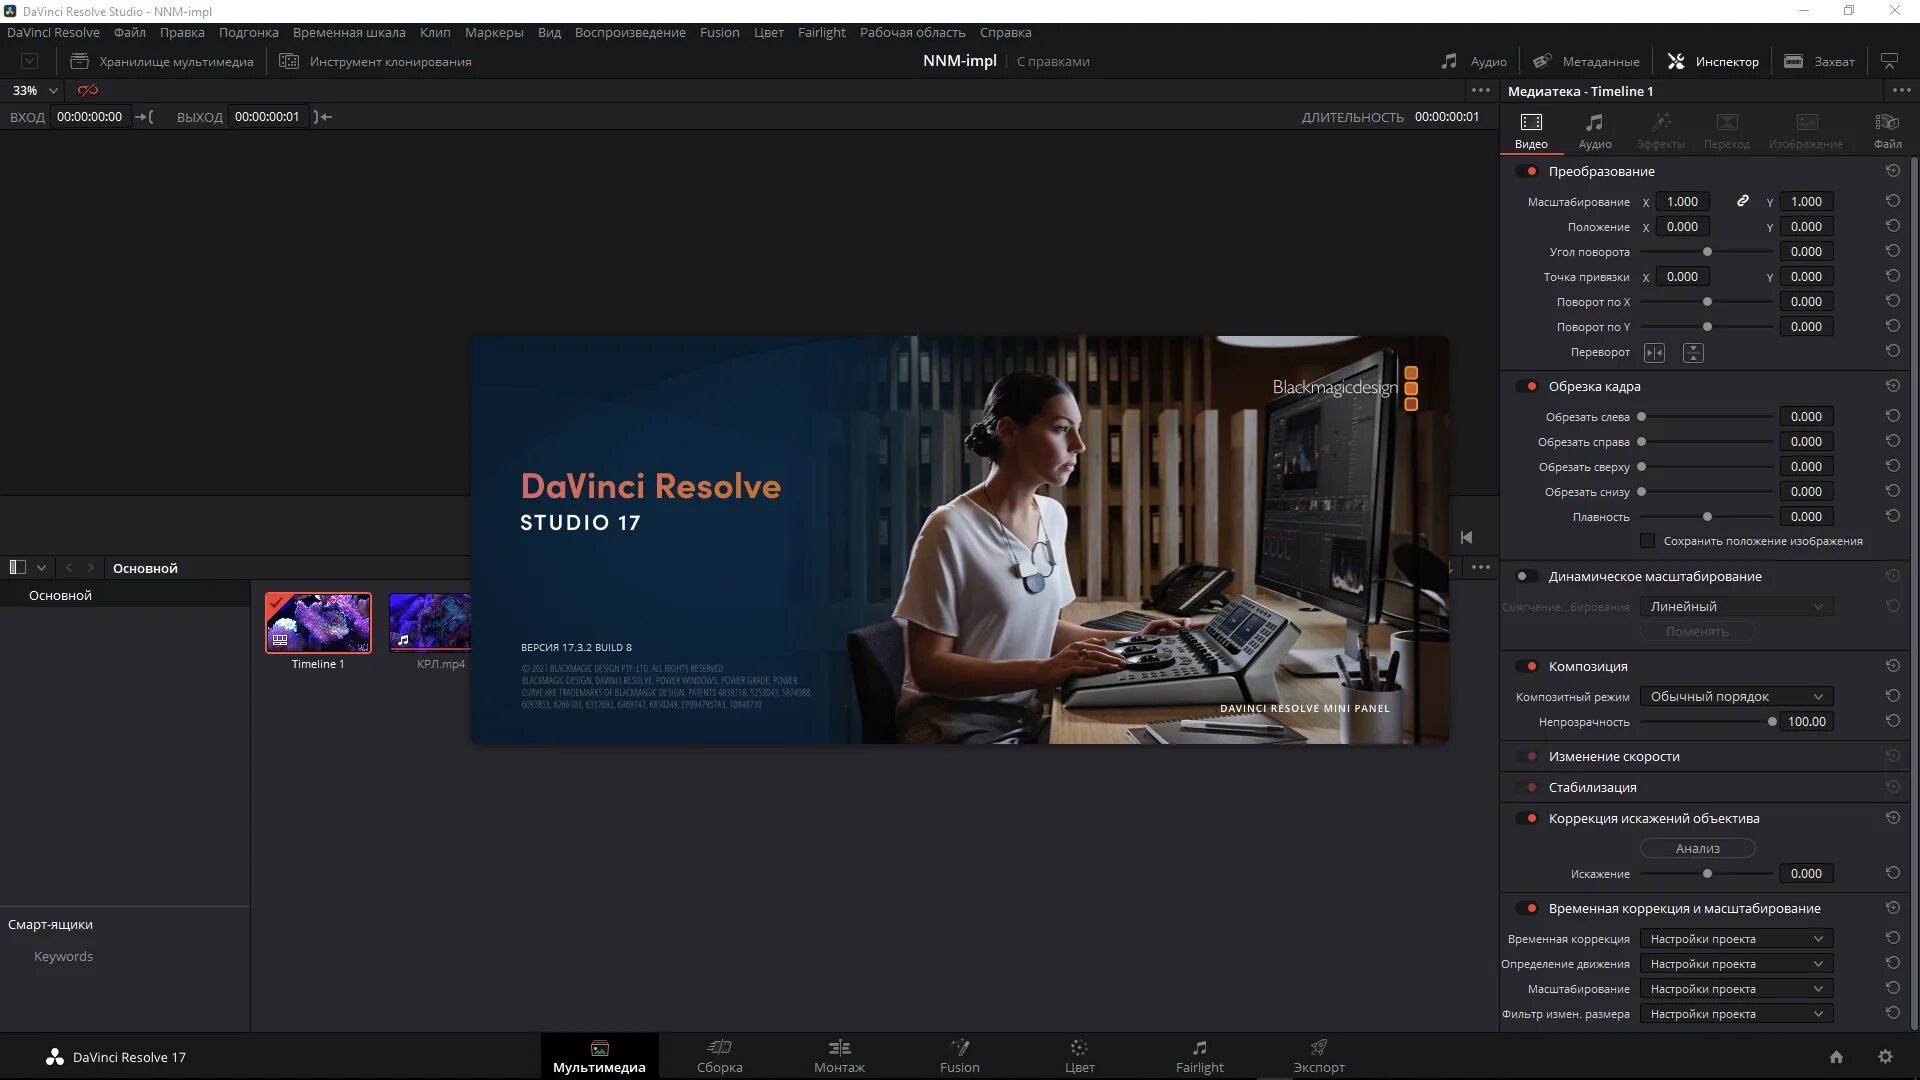Adjust the Opacity slider handle
The width and height of the screenshot is (1920, 1080).
(1772, 721)
